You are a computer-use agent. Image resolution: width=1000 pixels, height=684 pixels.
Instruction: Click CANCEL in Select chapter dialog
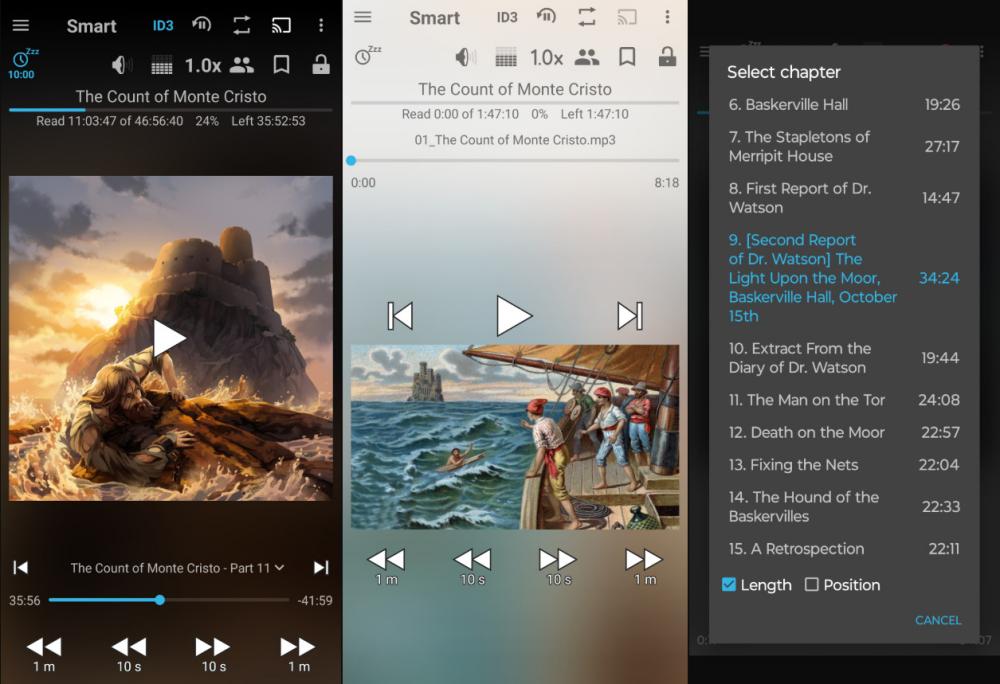point(938,620)
